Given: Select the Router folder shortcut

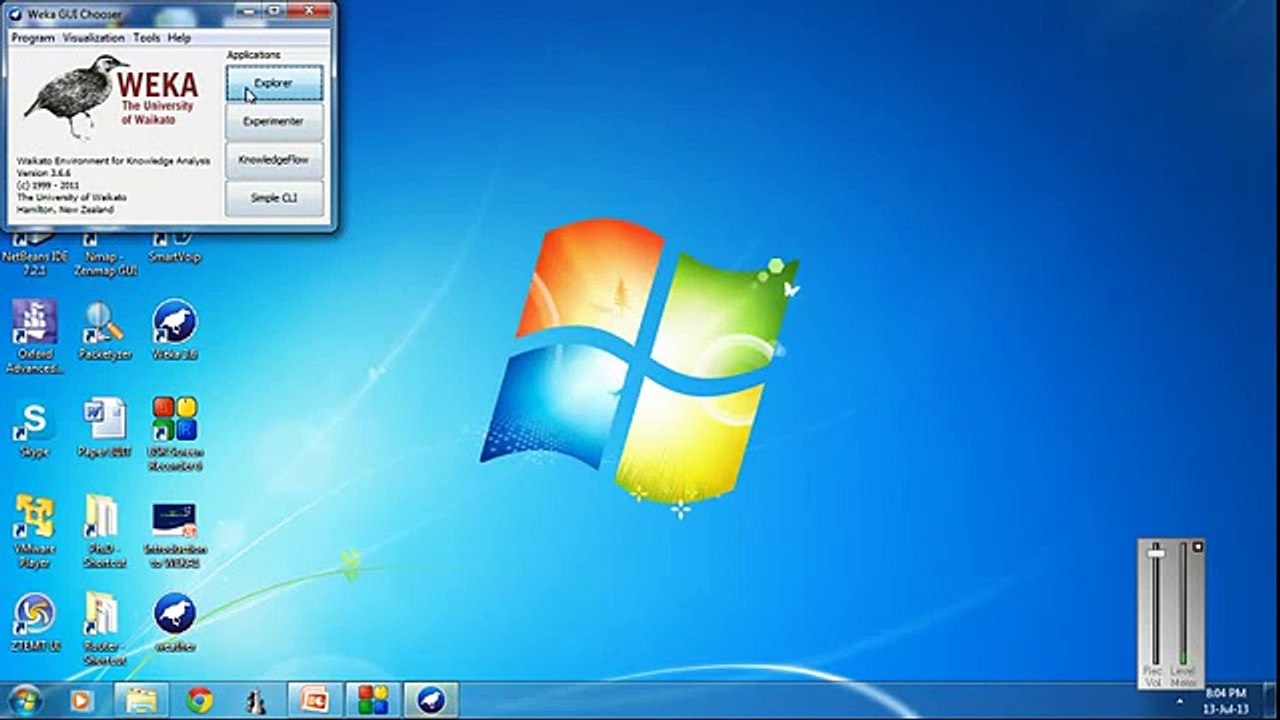Looking at the screenshot, I should tap(104, 629).
